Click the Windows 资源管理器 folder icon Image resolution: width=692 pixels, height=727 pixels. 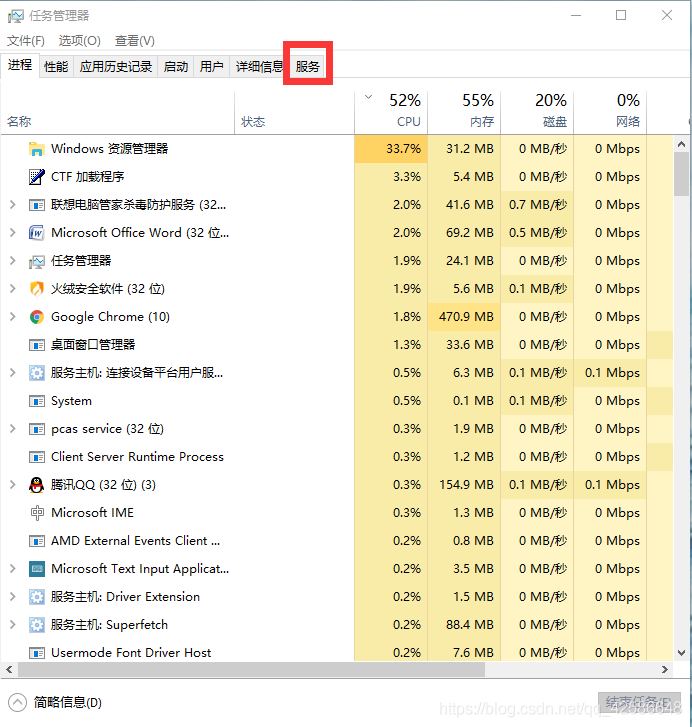37,149
